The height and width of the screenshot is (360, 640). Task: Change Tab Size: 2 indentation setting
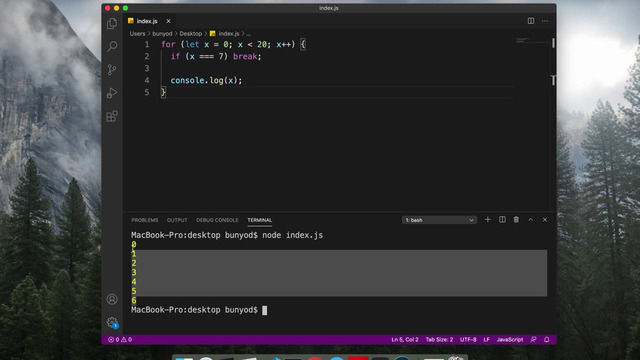439,339
